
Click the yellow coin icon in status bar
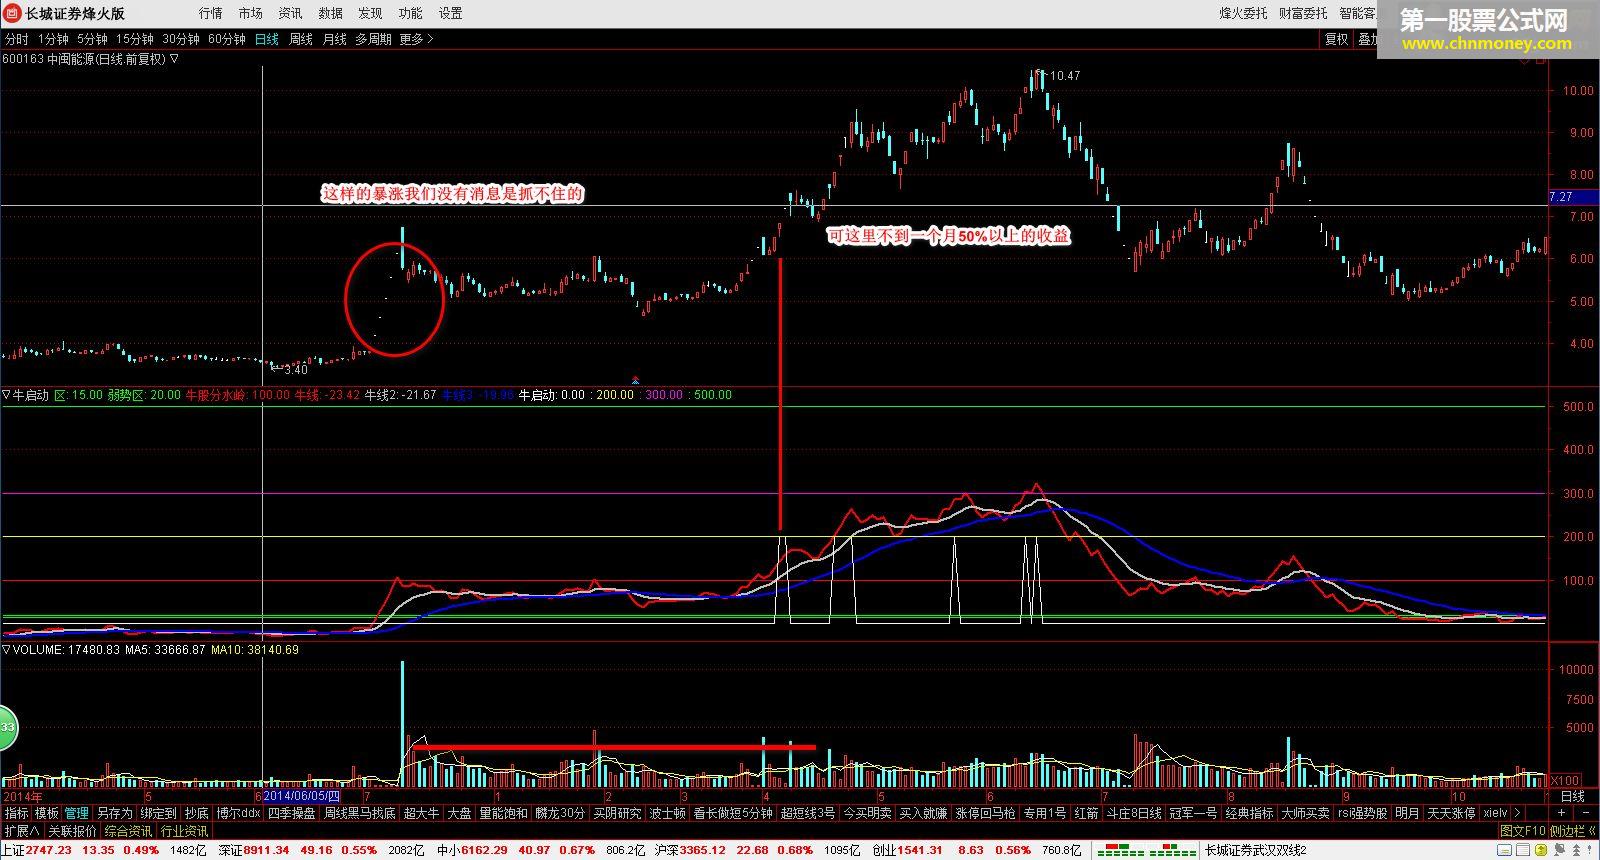pos(1541,850)
